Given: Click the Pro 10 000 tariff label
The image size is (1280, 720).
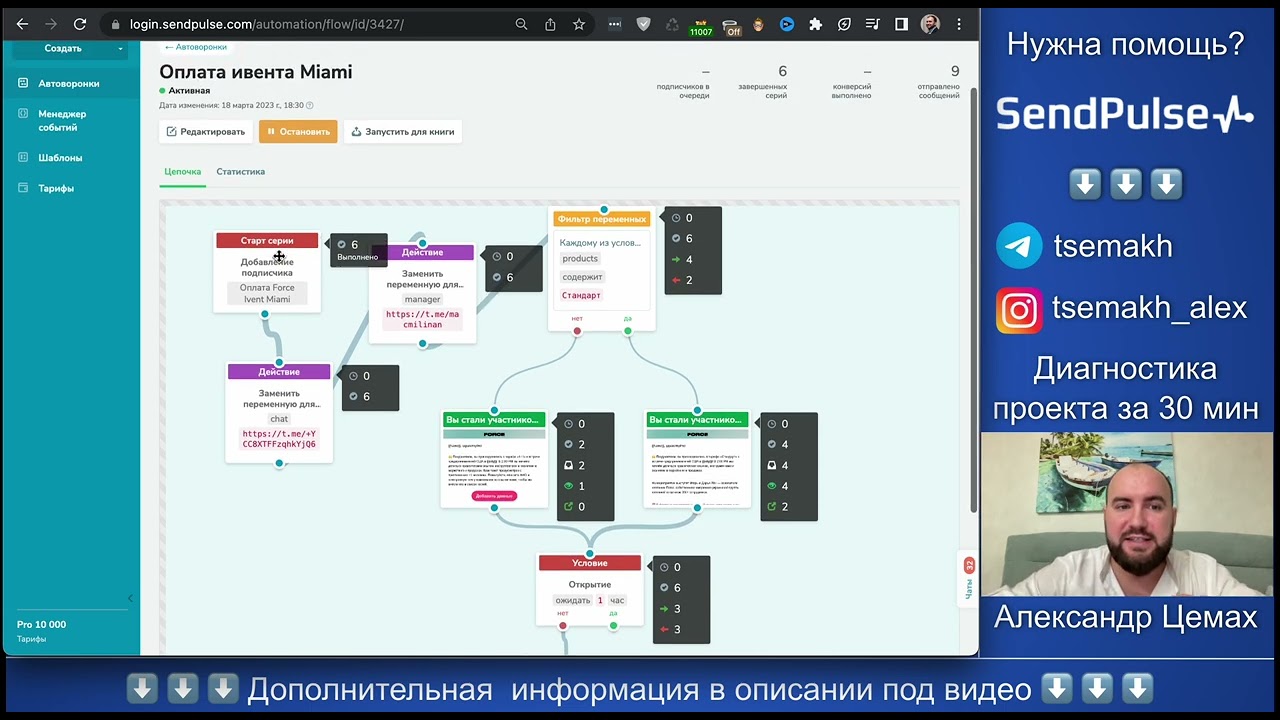Looking at the screenshot, I should tap(41, 625).
